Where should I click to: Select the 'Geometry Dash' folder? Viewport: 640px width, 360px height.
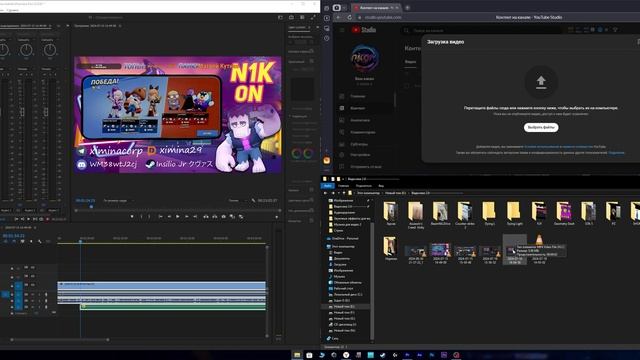564,214
